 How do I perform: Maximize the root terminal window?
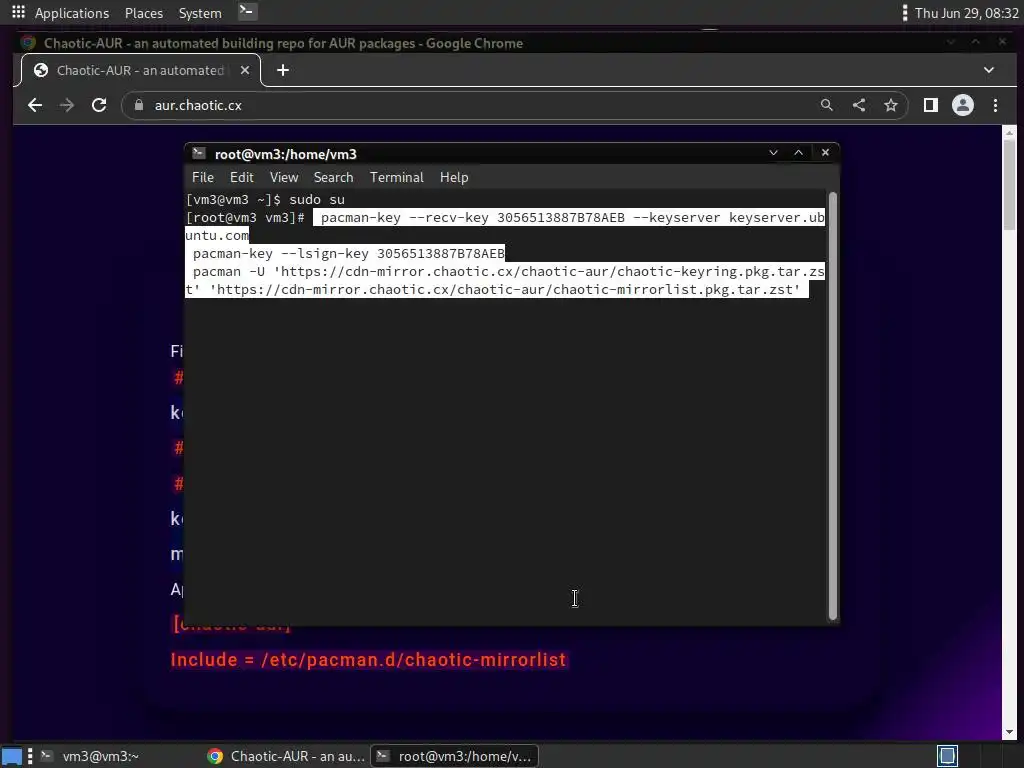point(799,152)
